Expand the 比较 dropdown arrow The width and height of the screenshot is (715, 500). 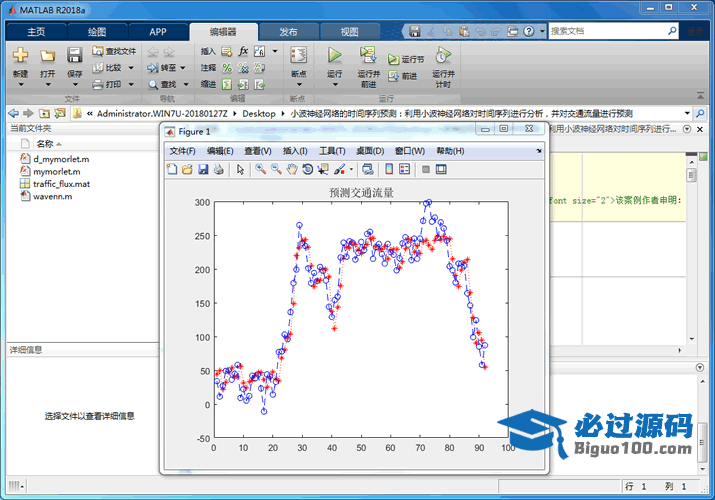pos(131,68)
